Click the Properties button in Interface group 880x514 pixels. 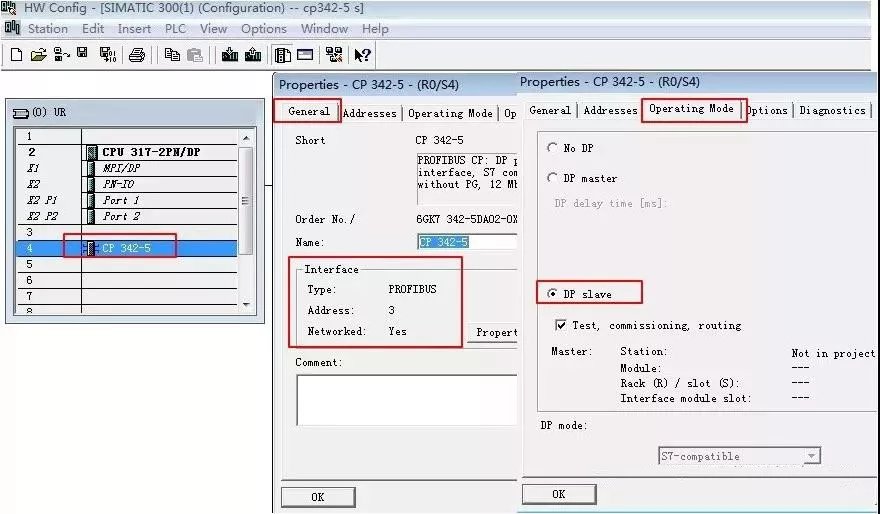494,332
